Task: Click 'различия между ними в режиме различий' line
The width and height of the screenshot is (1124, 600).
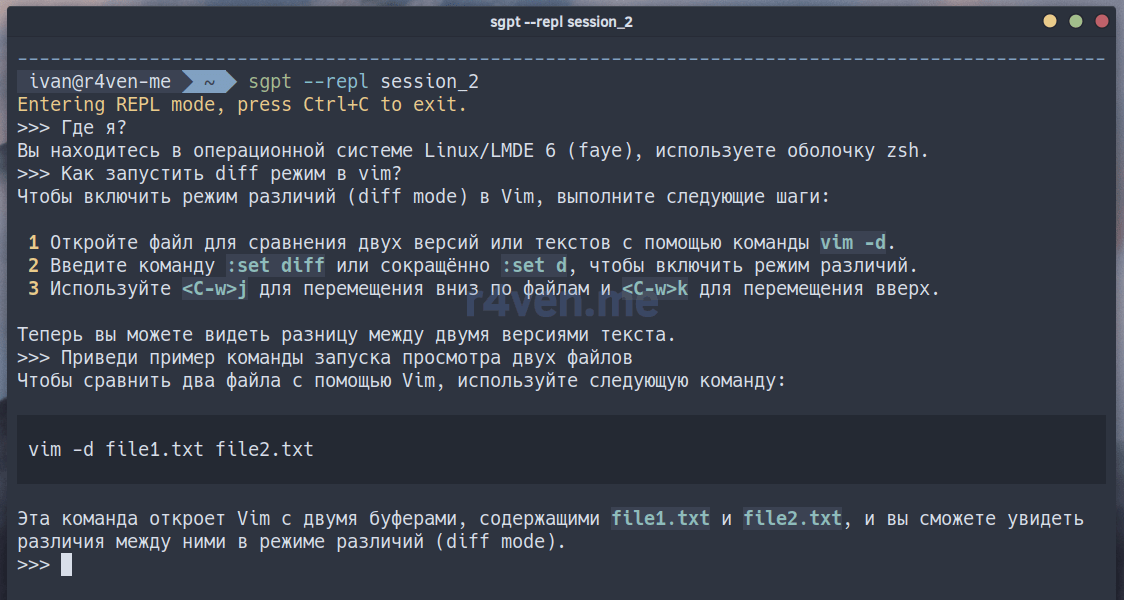Action: (x=292, y=541)
